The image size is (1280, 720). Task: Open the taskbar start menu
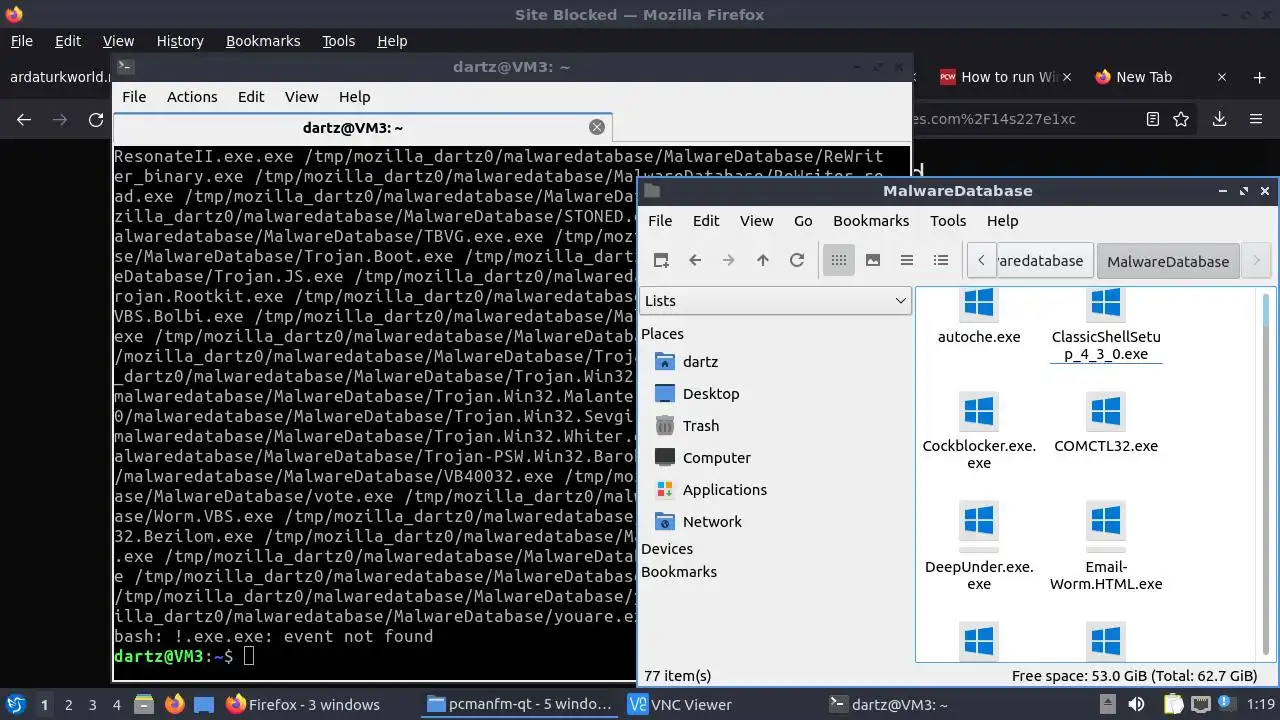pos(16,704)
